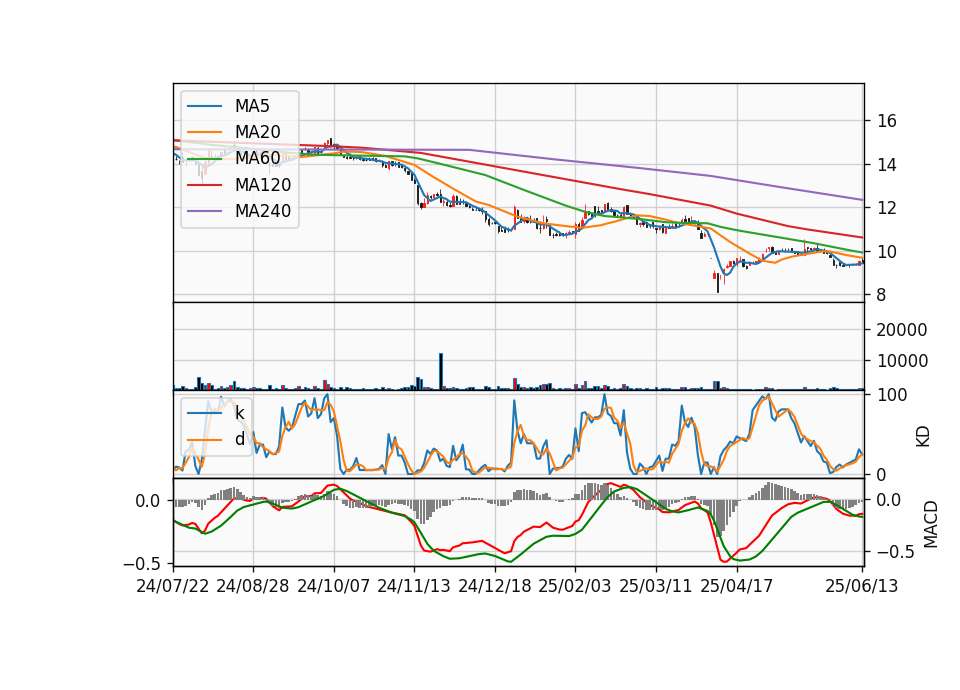This screenshot has height=690, width=960.
Task: Click the volume axis value 20000
Action: pos(902,330)
